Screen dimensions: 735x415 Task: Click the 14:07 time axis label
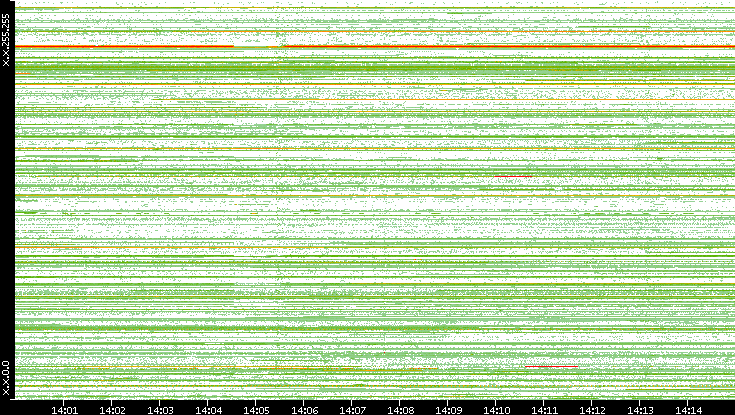352,410
